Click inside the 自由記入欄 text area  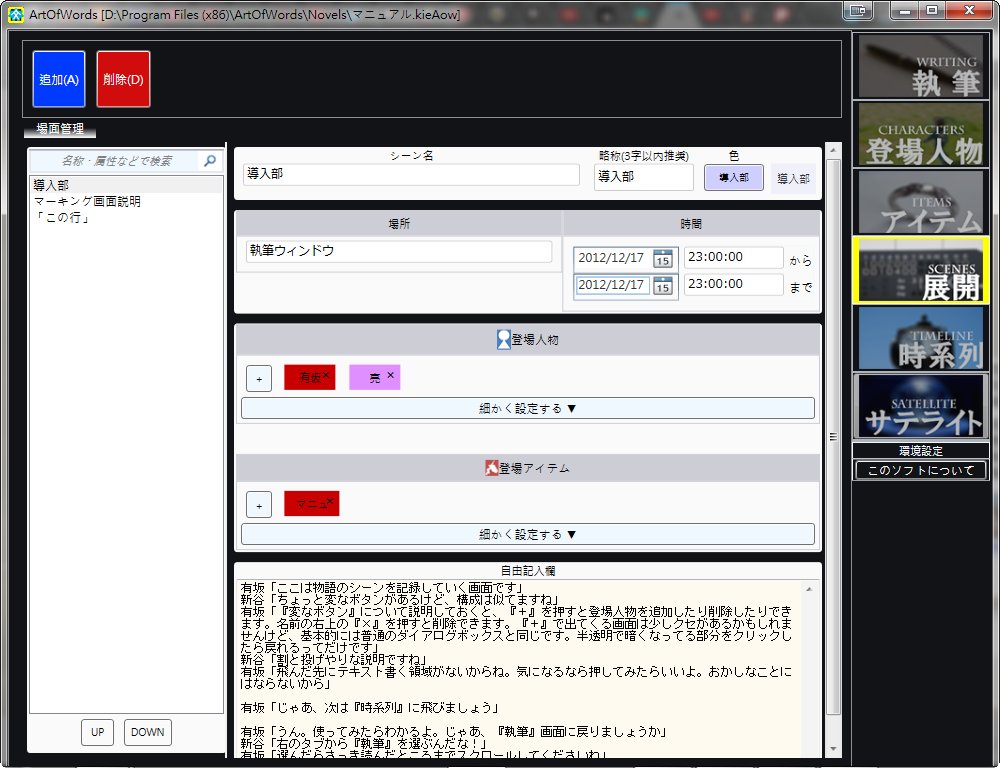tap(518, 668)
